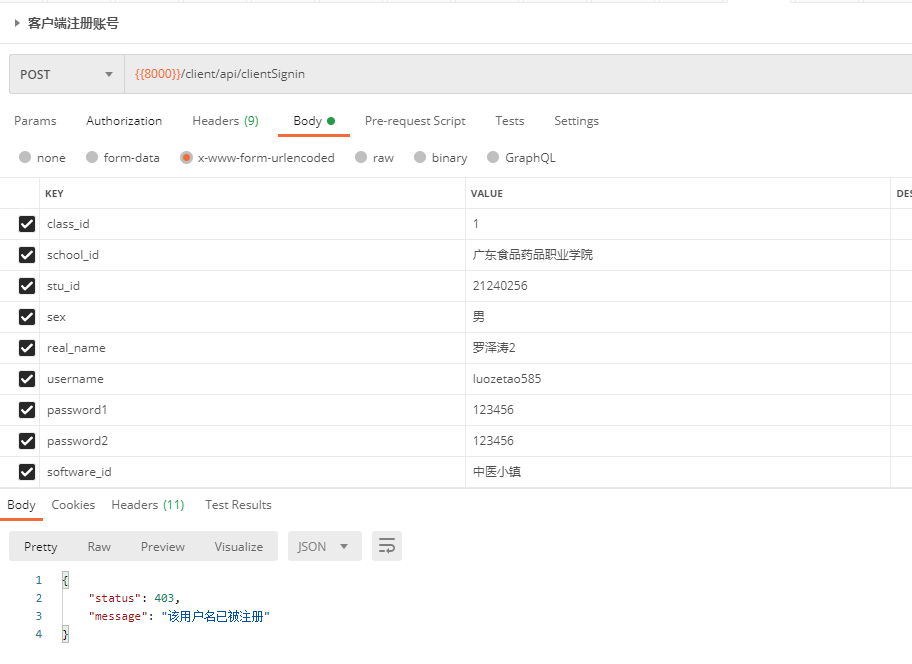Open the Headers (9) request tab
The height and width of the screenshot is (664, 912).
coord(225,121)
